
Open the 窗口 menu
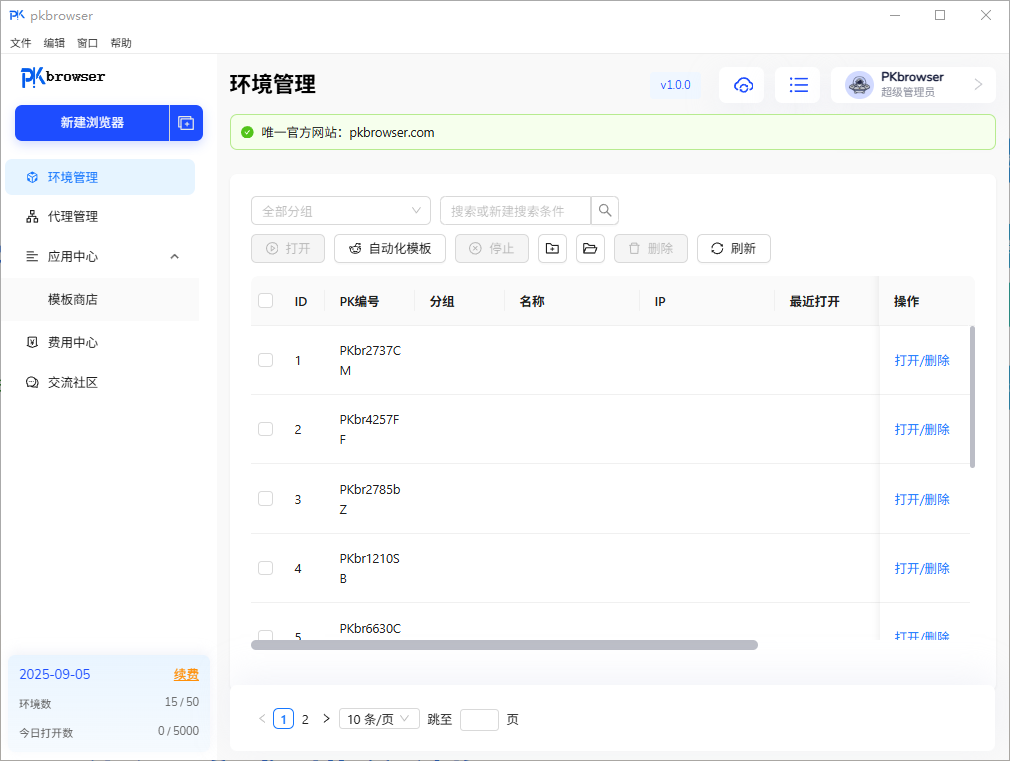[x=88, y=43]
